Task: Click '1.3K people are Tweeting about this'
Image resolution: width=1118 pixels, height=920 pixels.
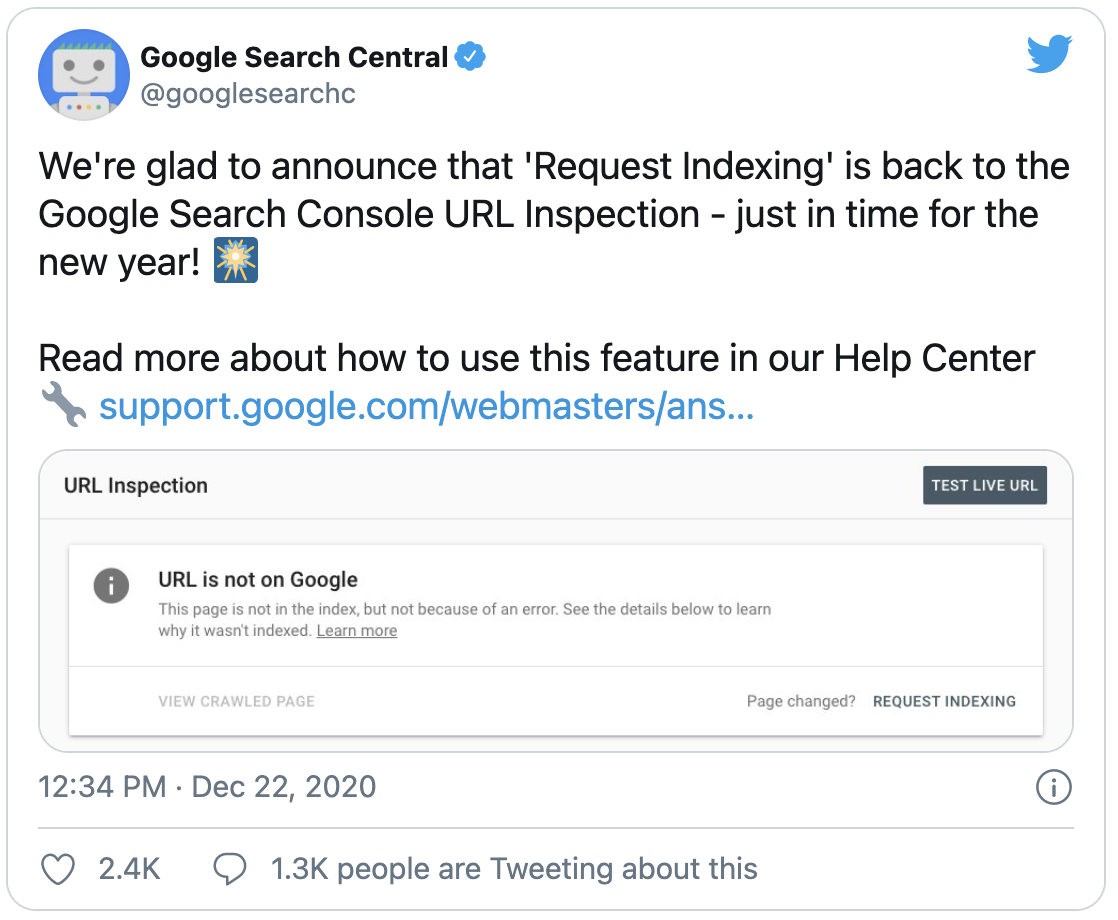Action: pyautogui.click(x=513, y=869)
